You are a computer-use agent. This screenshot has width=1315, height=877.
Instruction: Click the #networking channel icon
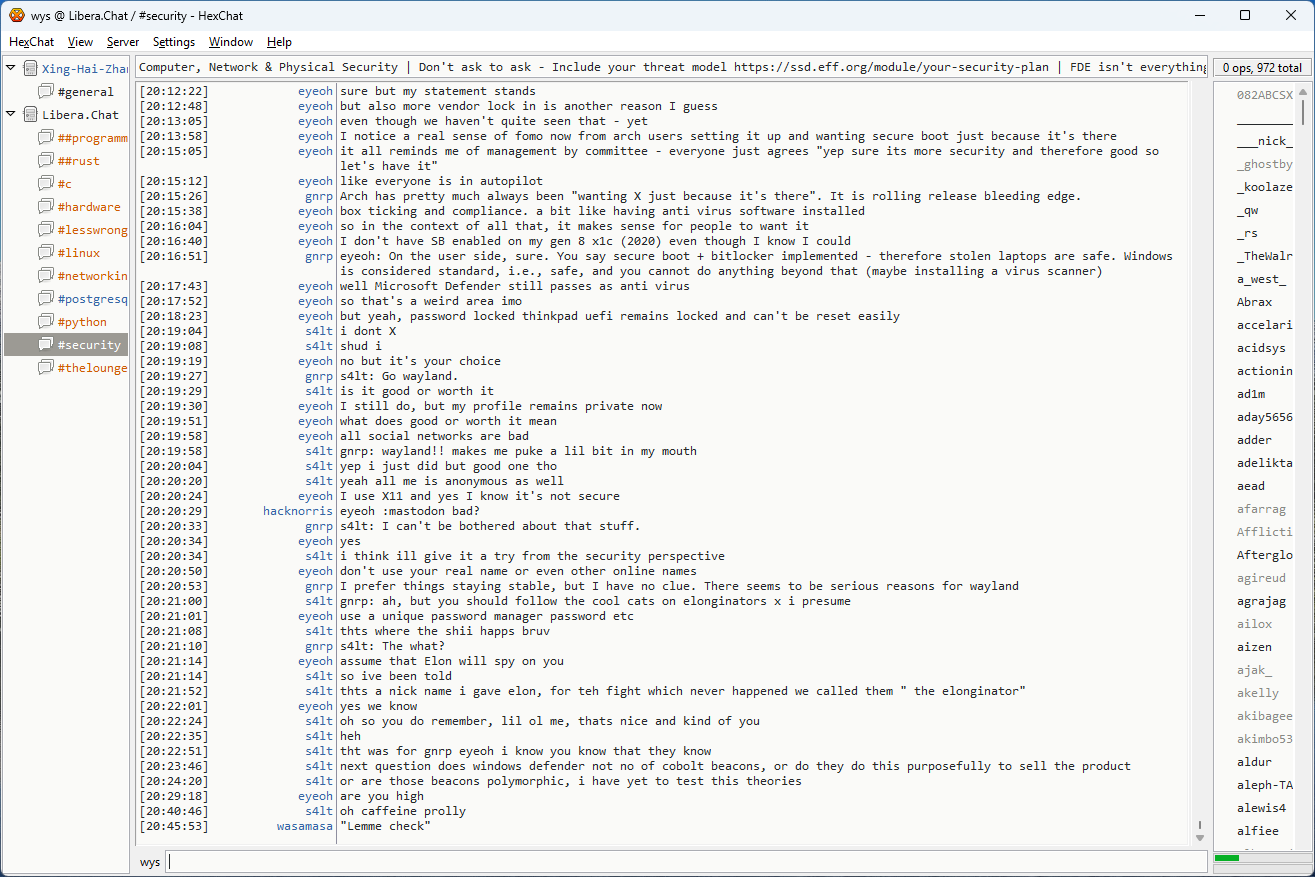(46, 275)
